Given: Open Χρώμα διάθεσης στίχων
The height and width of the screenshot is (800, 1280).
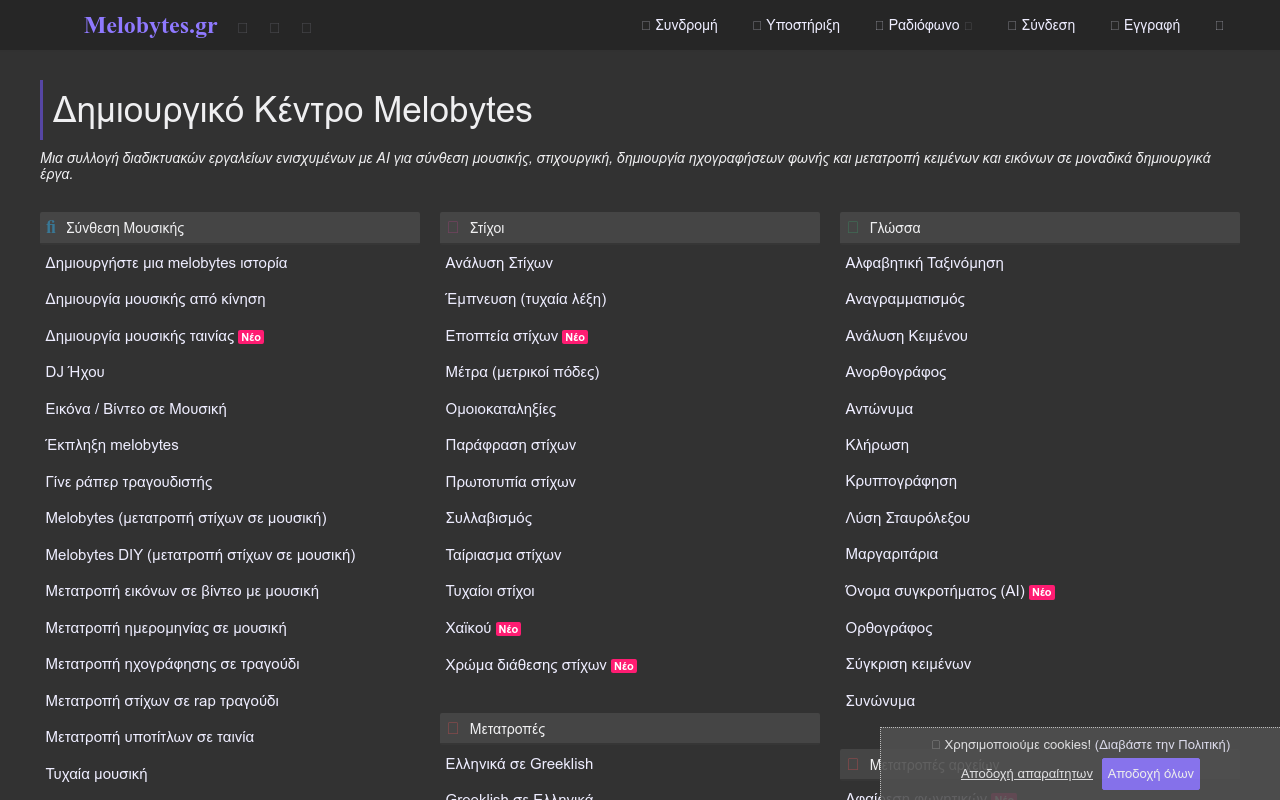Looking at the screenshot, I should (x=526, y=664).
